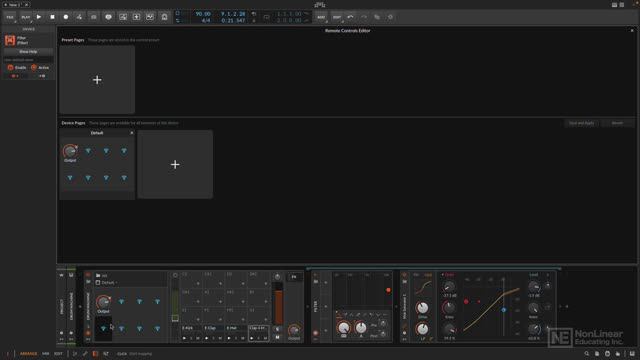Select the Kick drum pad cell
Viewport: 640px width, 360px height.
(x=191, y=333)
